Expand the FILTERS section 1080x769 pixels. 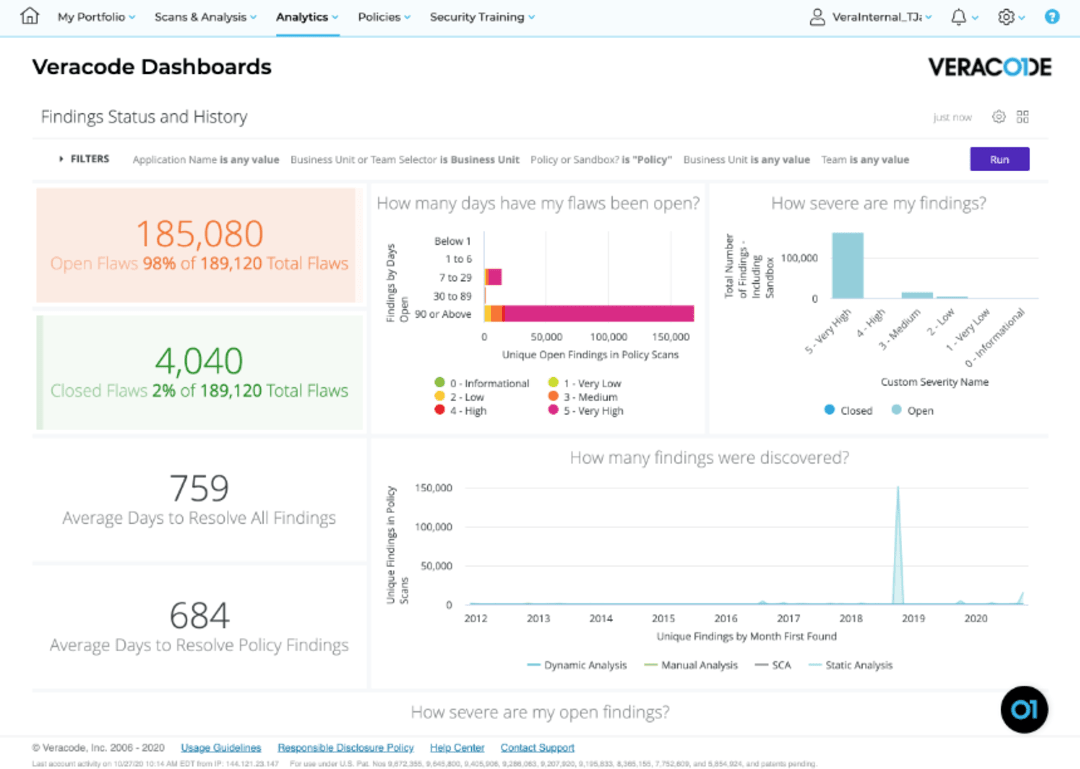[84, 159]
